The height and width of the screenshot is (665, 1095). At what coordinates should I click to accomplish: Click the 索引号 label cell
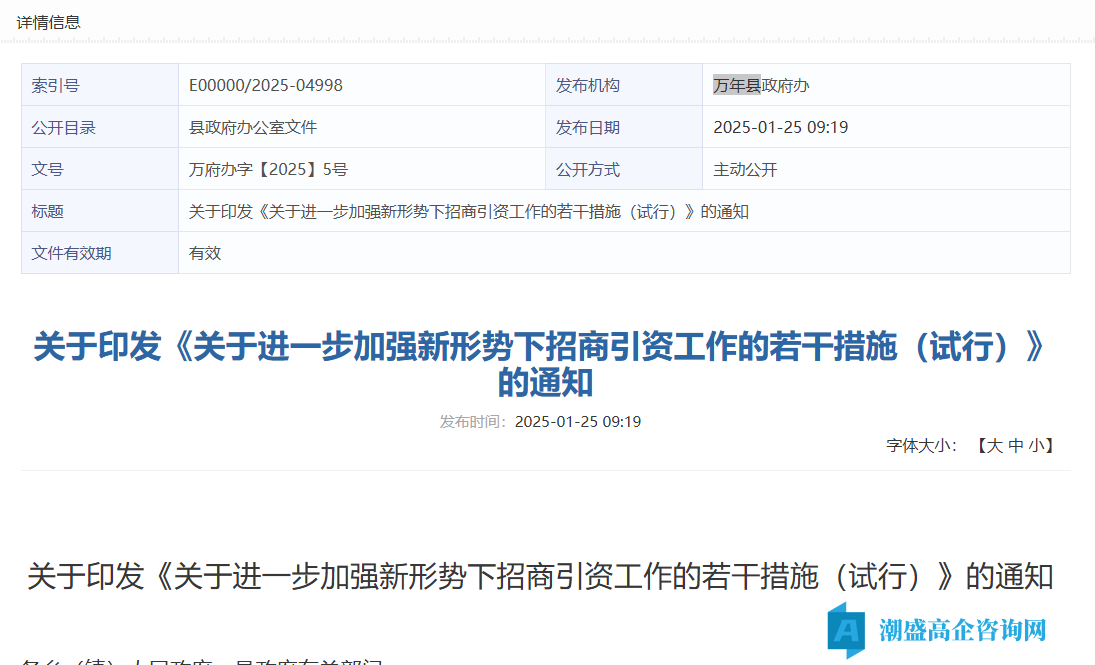[x=56, y=86]
